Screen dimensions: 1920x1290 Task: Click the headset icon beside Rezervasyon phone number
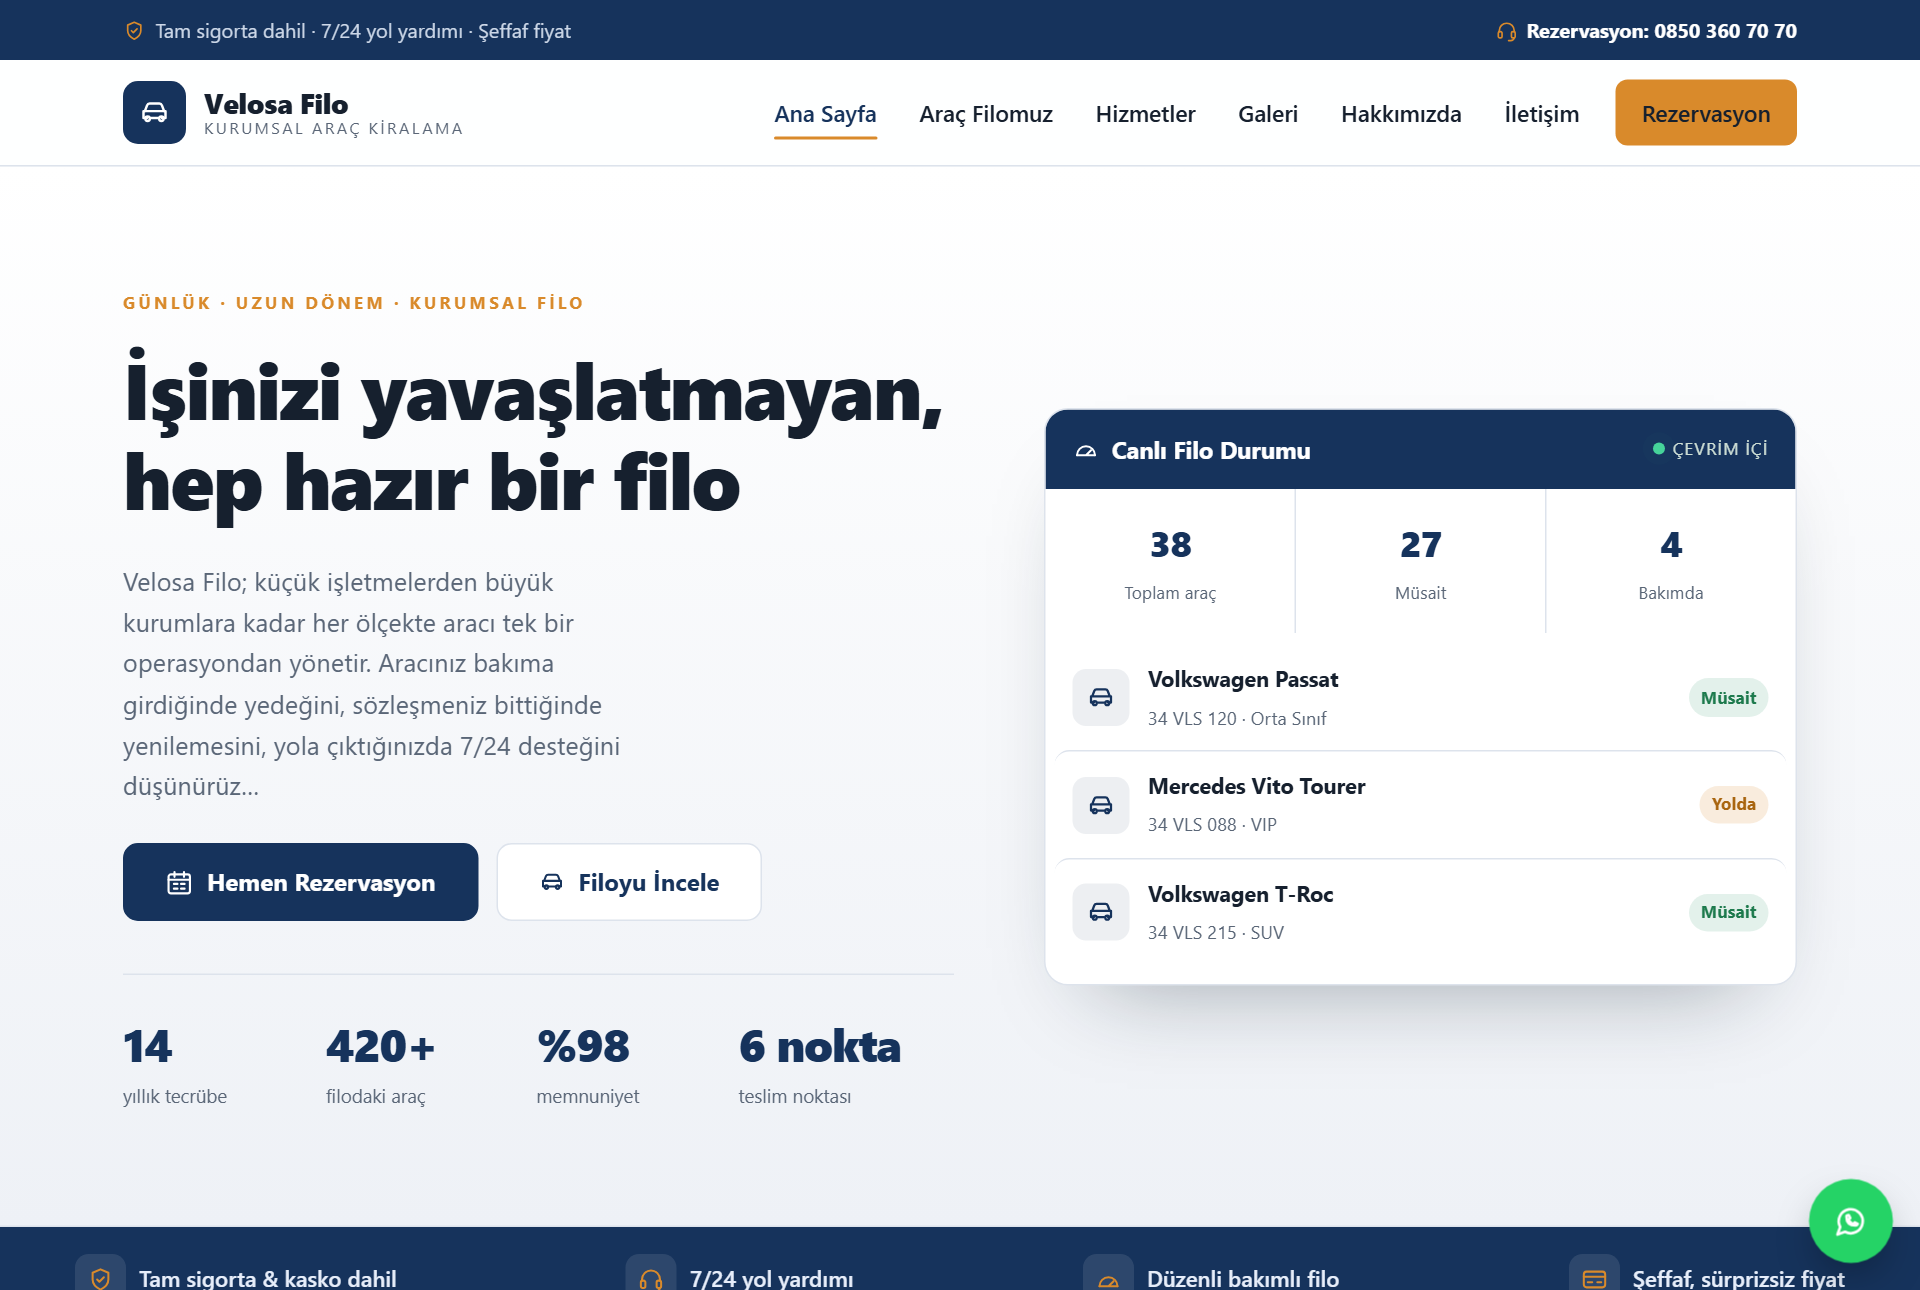pyautogui.click(x=1506, y=32)
